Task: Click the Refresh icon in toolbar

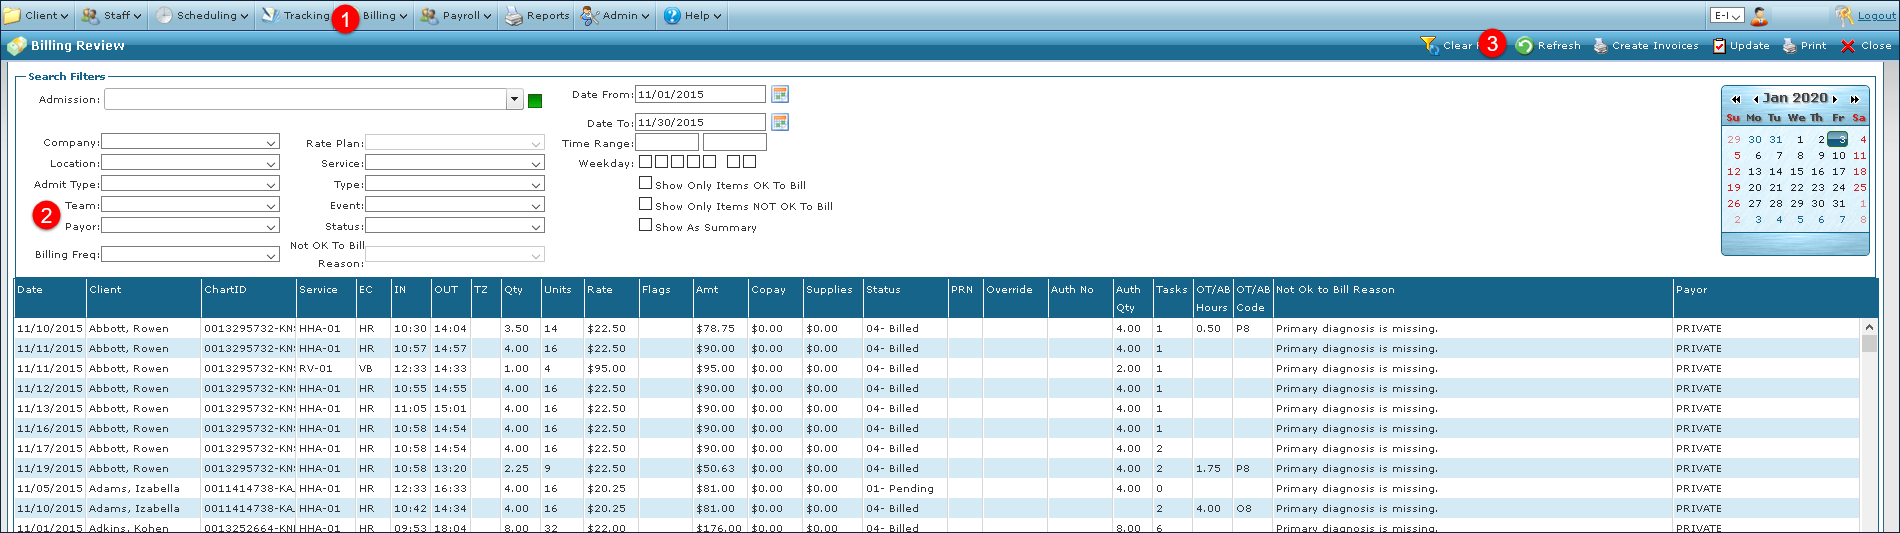Action: [x=1524, y=46]
